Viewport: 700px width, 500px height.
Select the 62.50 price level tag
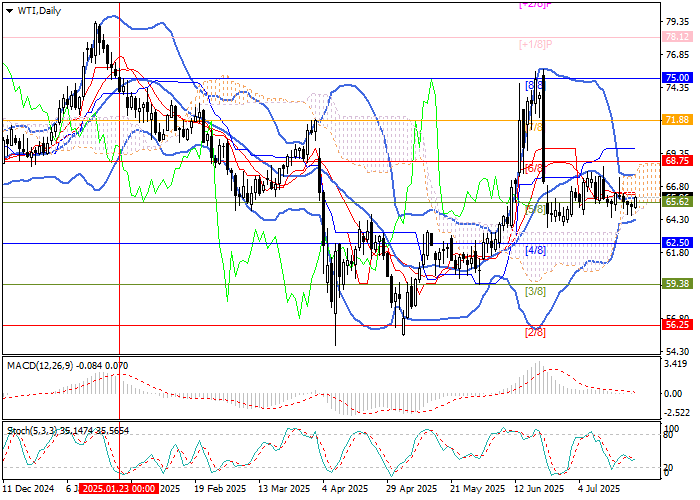(677, 243)
